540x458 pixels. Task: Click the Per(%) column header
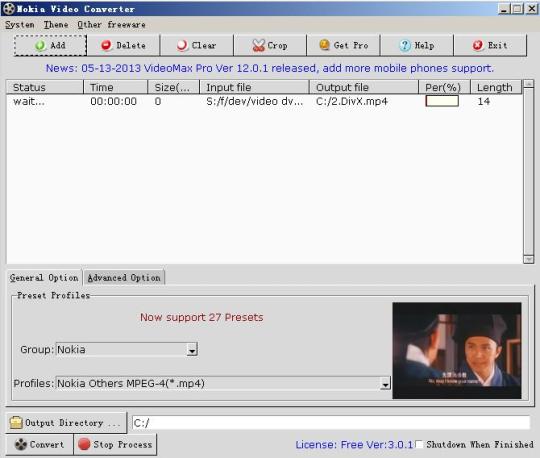coord(445,87)
